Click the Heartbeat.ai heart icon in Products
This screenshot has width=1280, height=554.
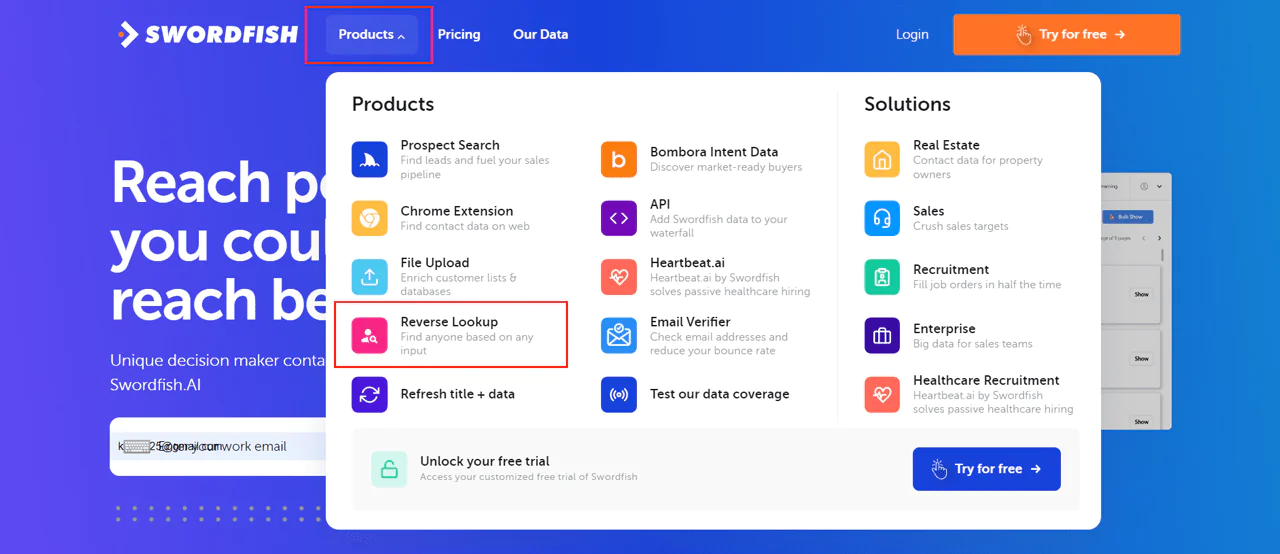coord(619,277)
